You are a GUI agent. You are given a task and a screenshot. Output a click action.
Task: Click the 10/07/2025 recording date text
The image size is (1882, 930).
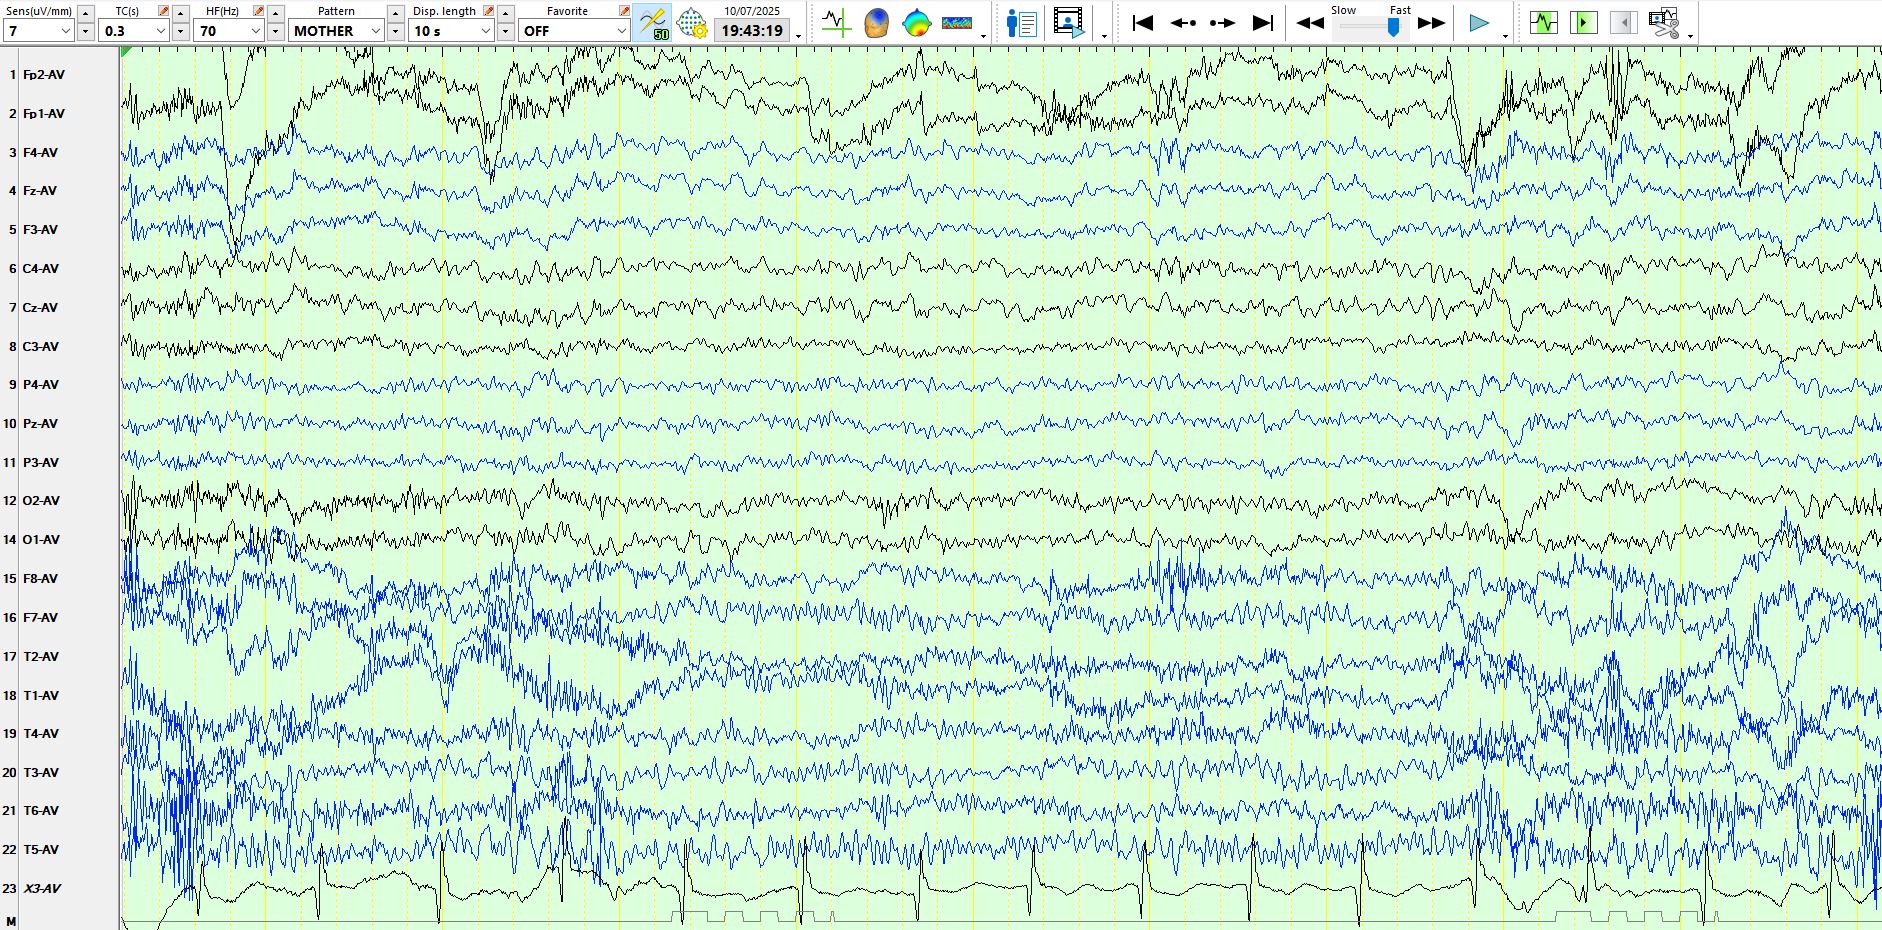click(x=752, y=11)
